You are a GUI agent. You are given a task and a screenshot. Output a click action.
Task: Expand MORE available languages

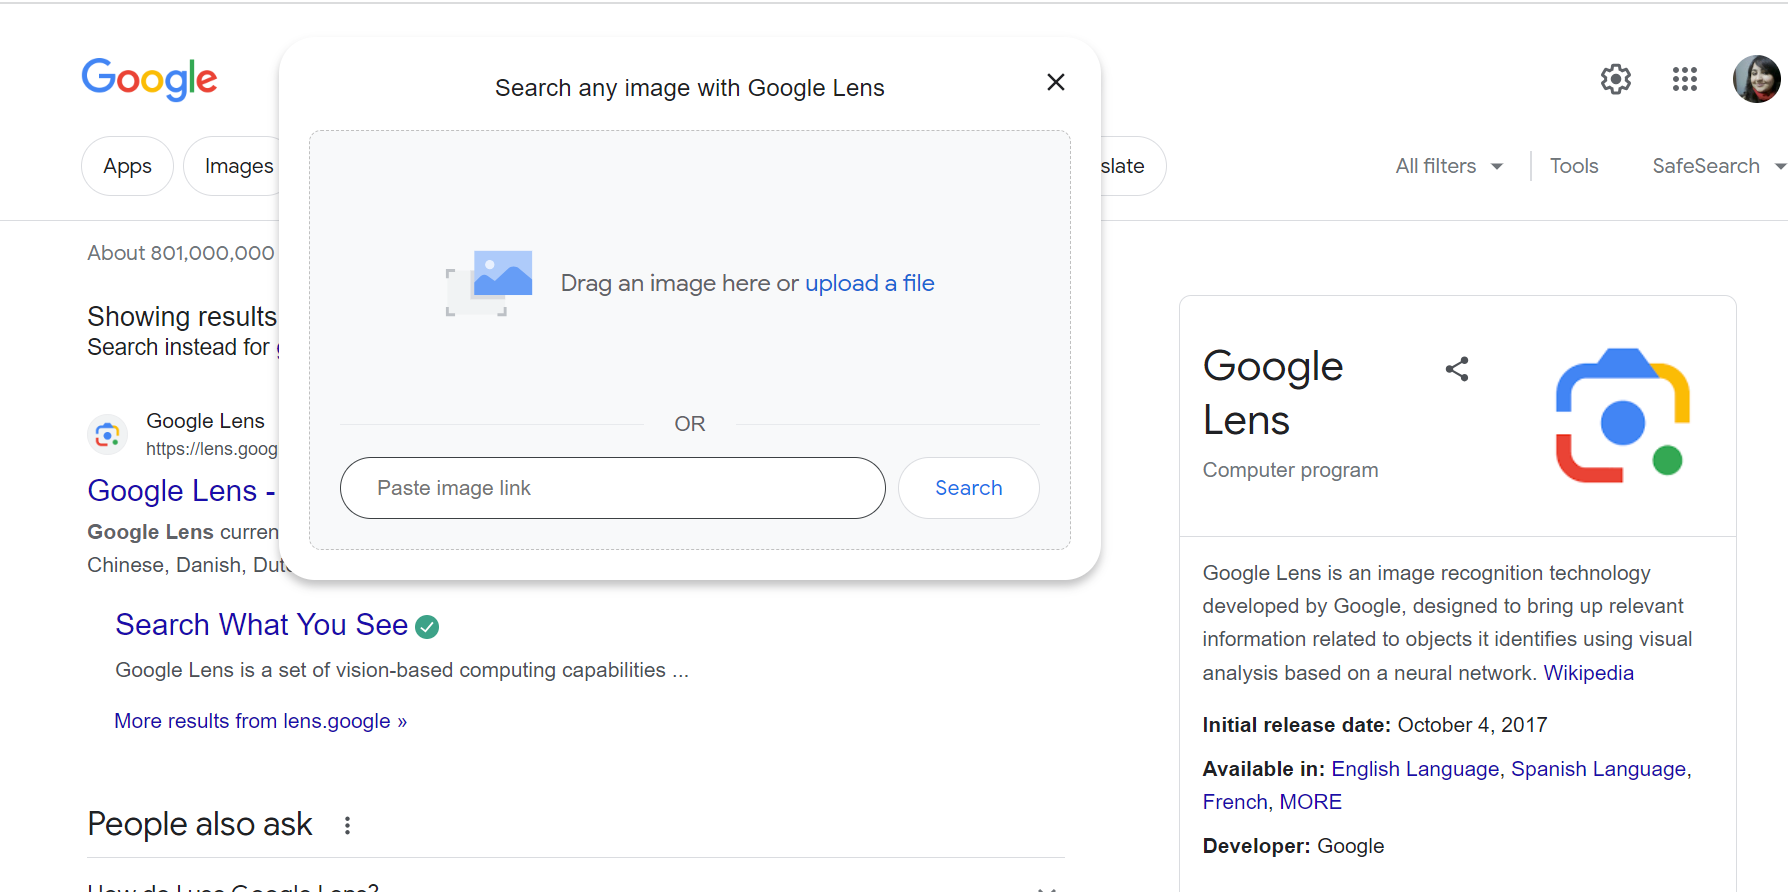(x=1310, y=802)
